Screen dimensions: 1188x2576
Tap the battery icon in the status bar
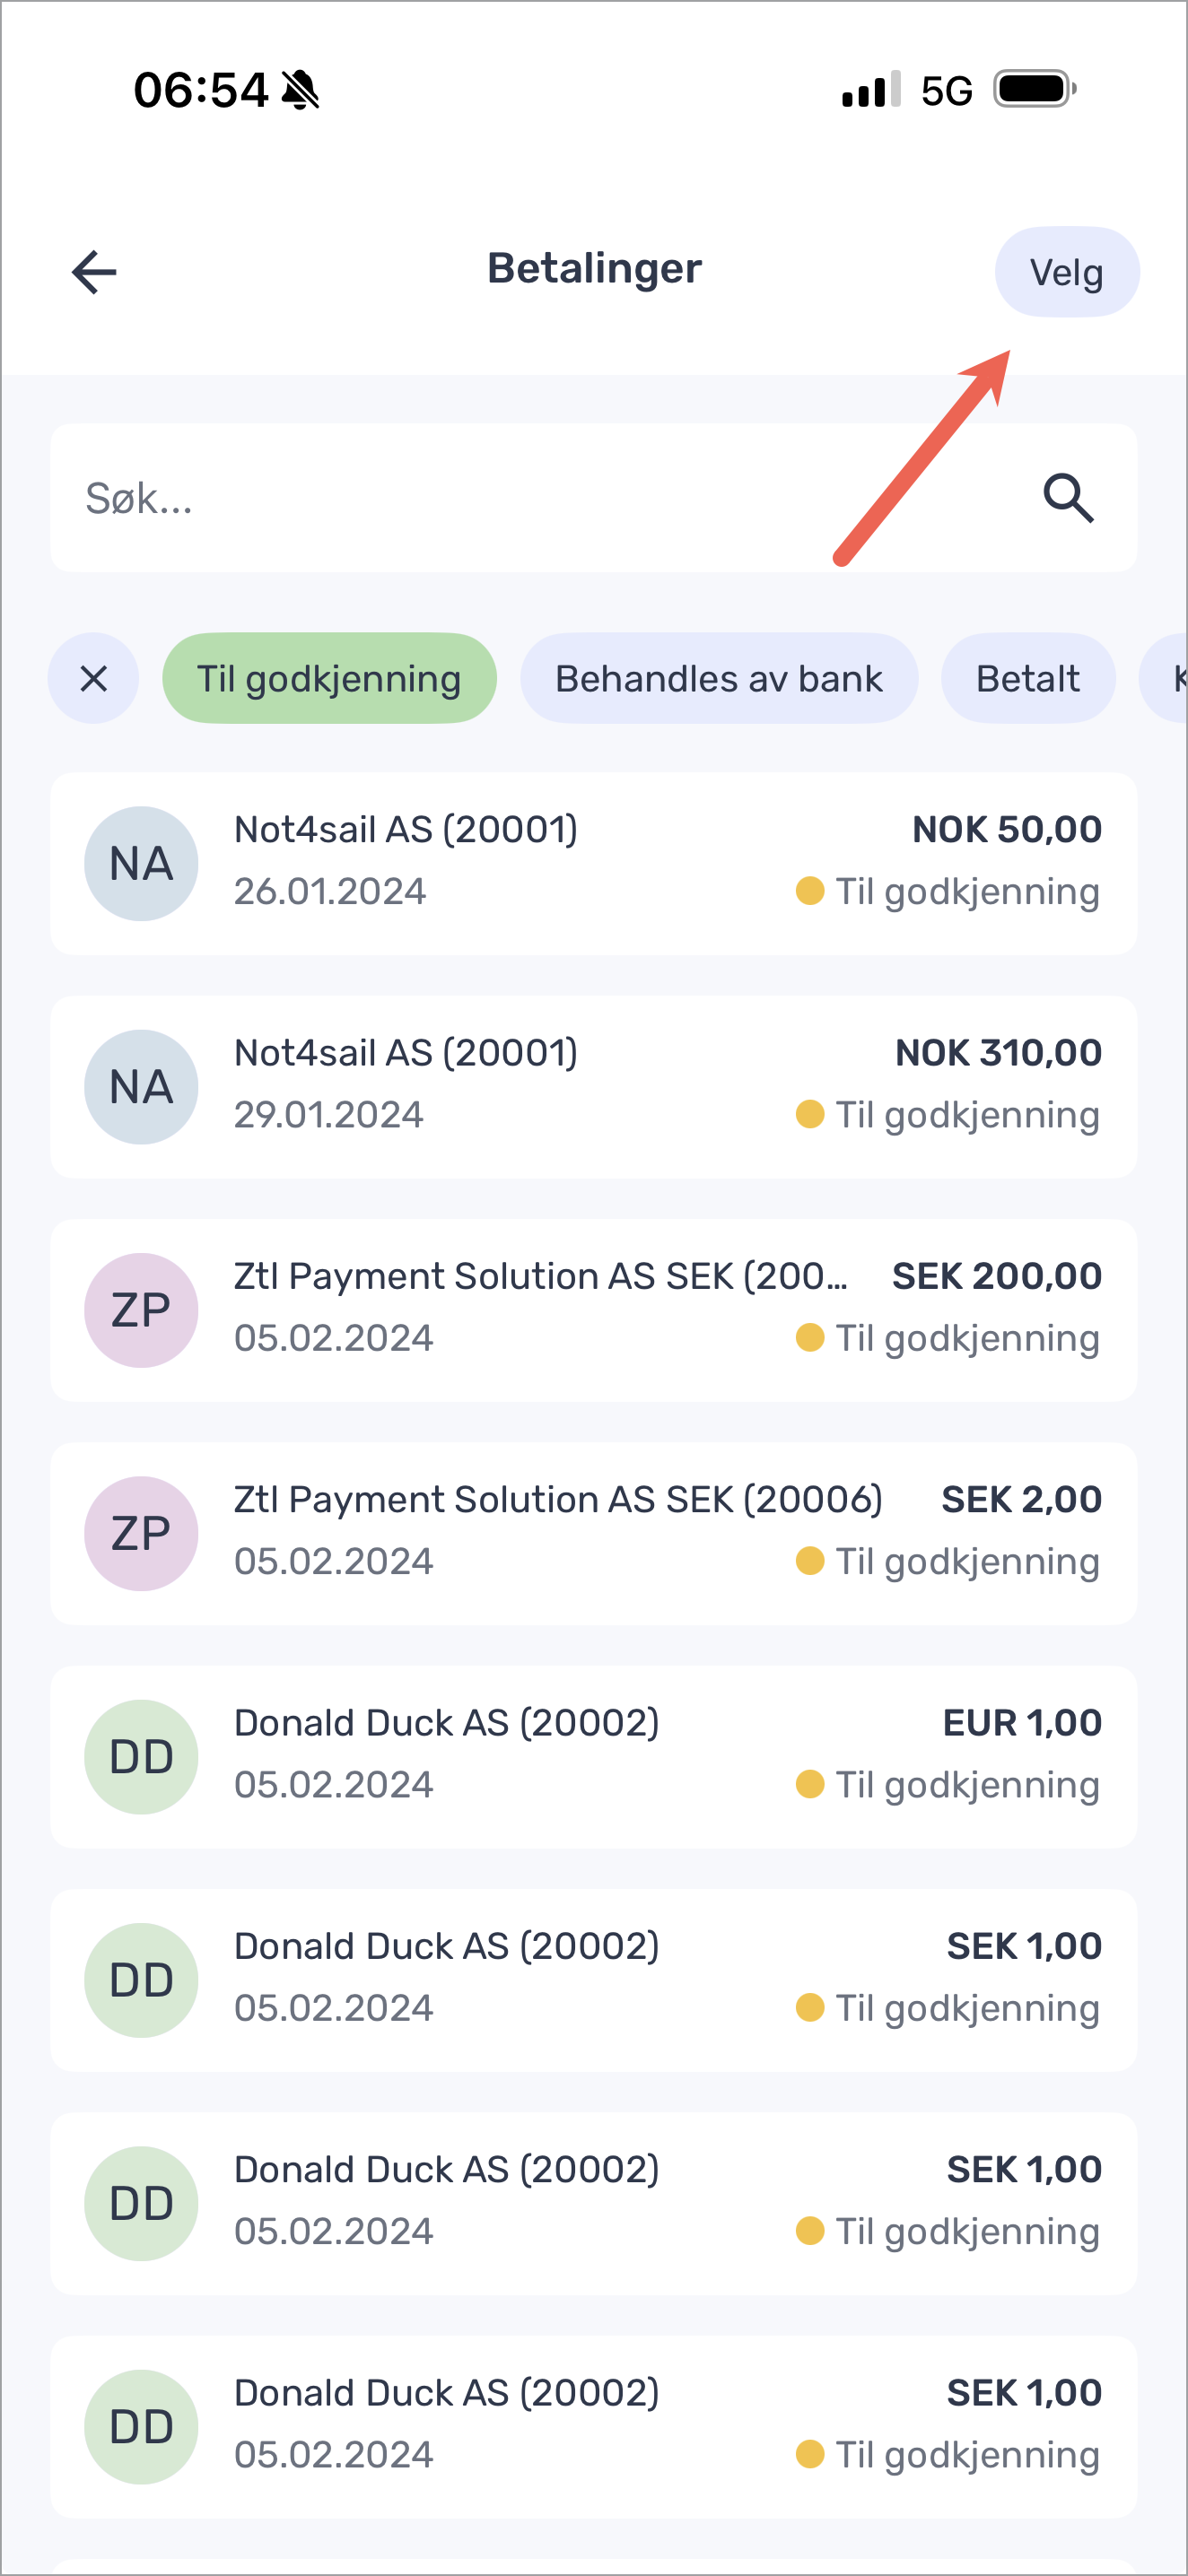click(x=1035, y=90)
